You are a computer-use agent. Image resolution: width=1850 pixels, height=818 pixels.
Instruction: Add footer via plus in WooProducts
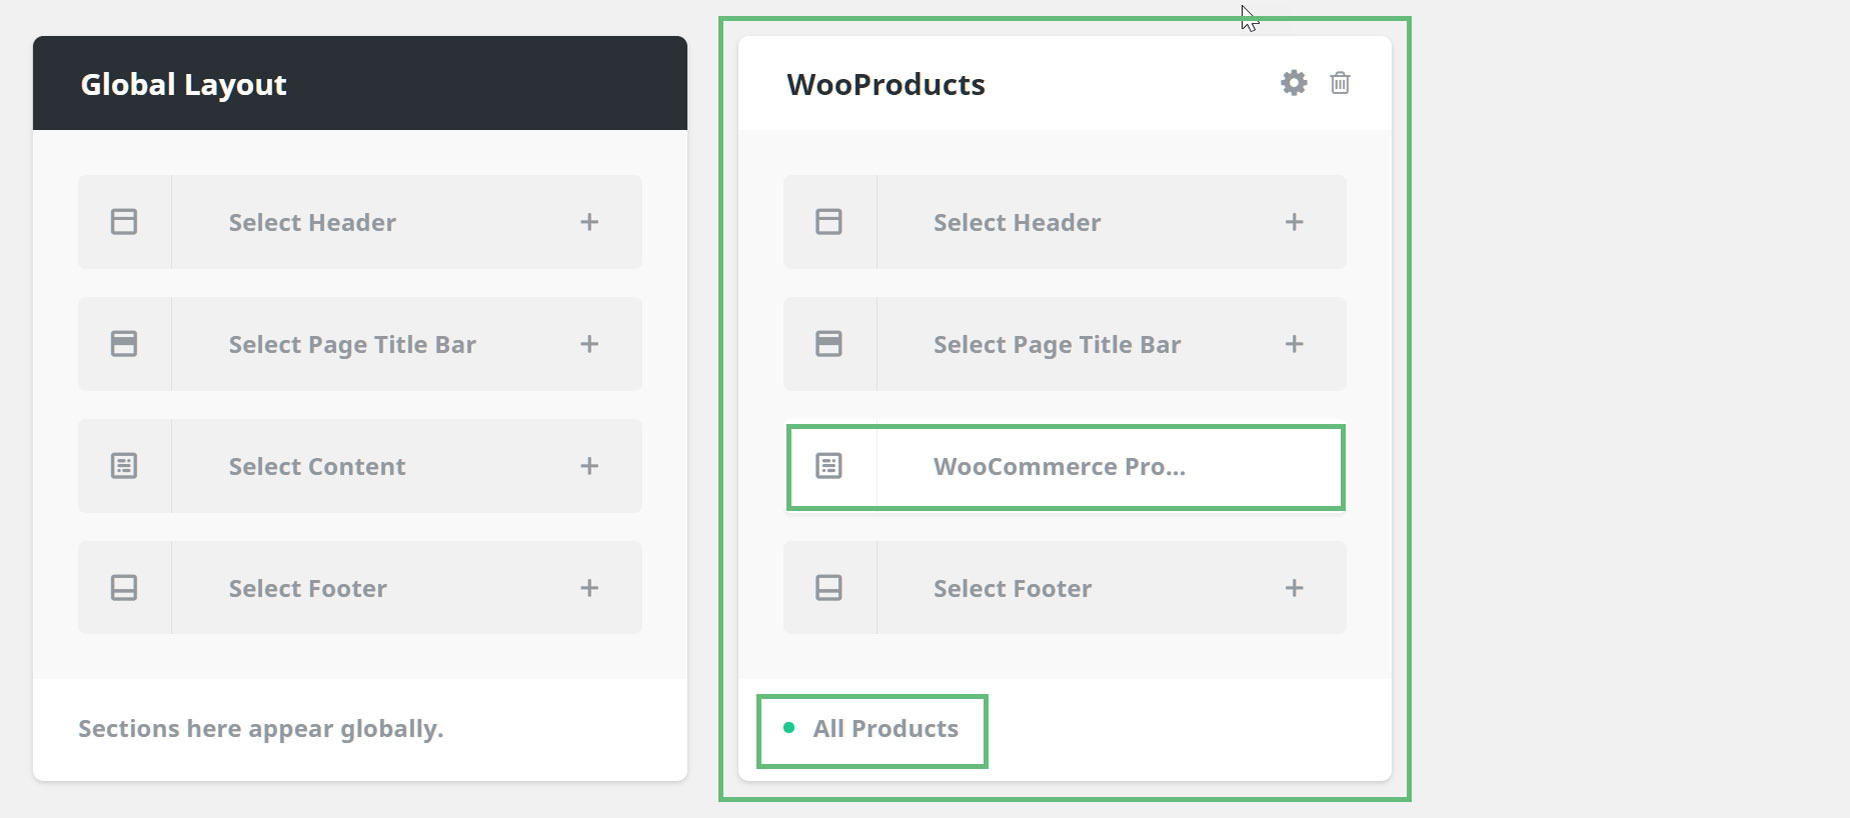1295,588
